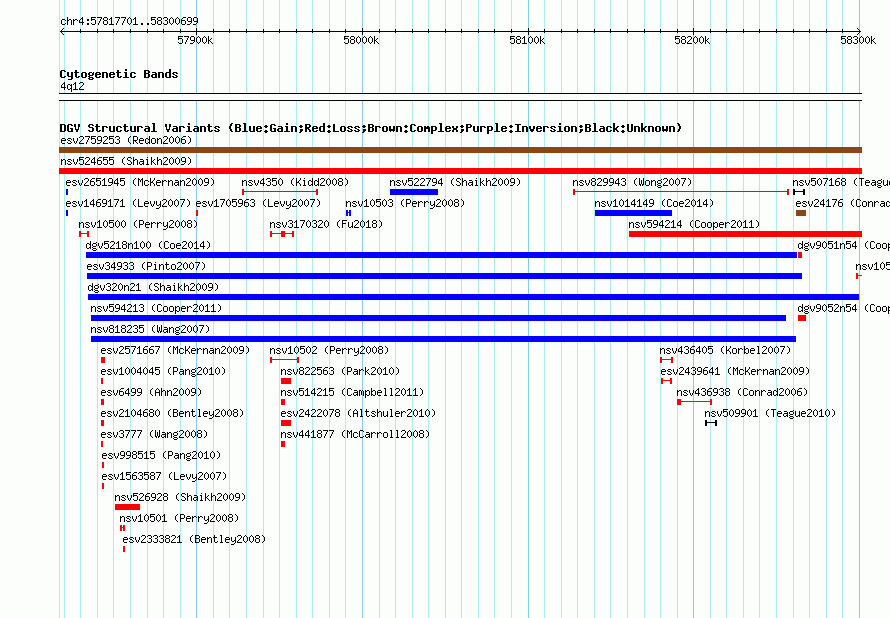Viewport: 890px width, 618px height.
Task: Open the esv2759253 (Redon2006) label
Action: [126, 140]
